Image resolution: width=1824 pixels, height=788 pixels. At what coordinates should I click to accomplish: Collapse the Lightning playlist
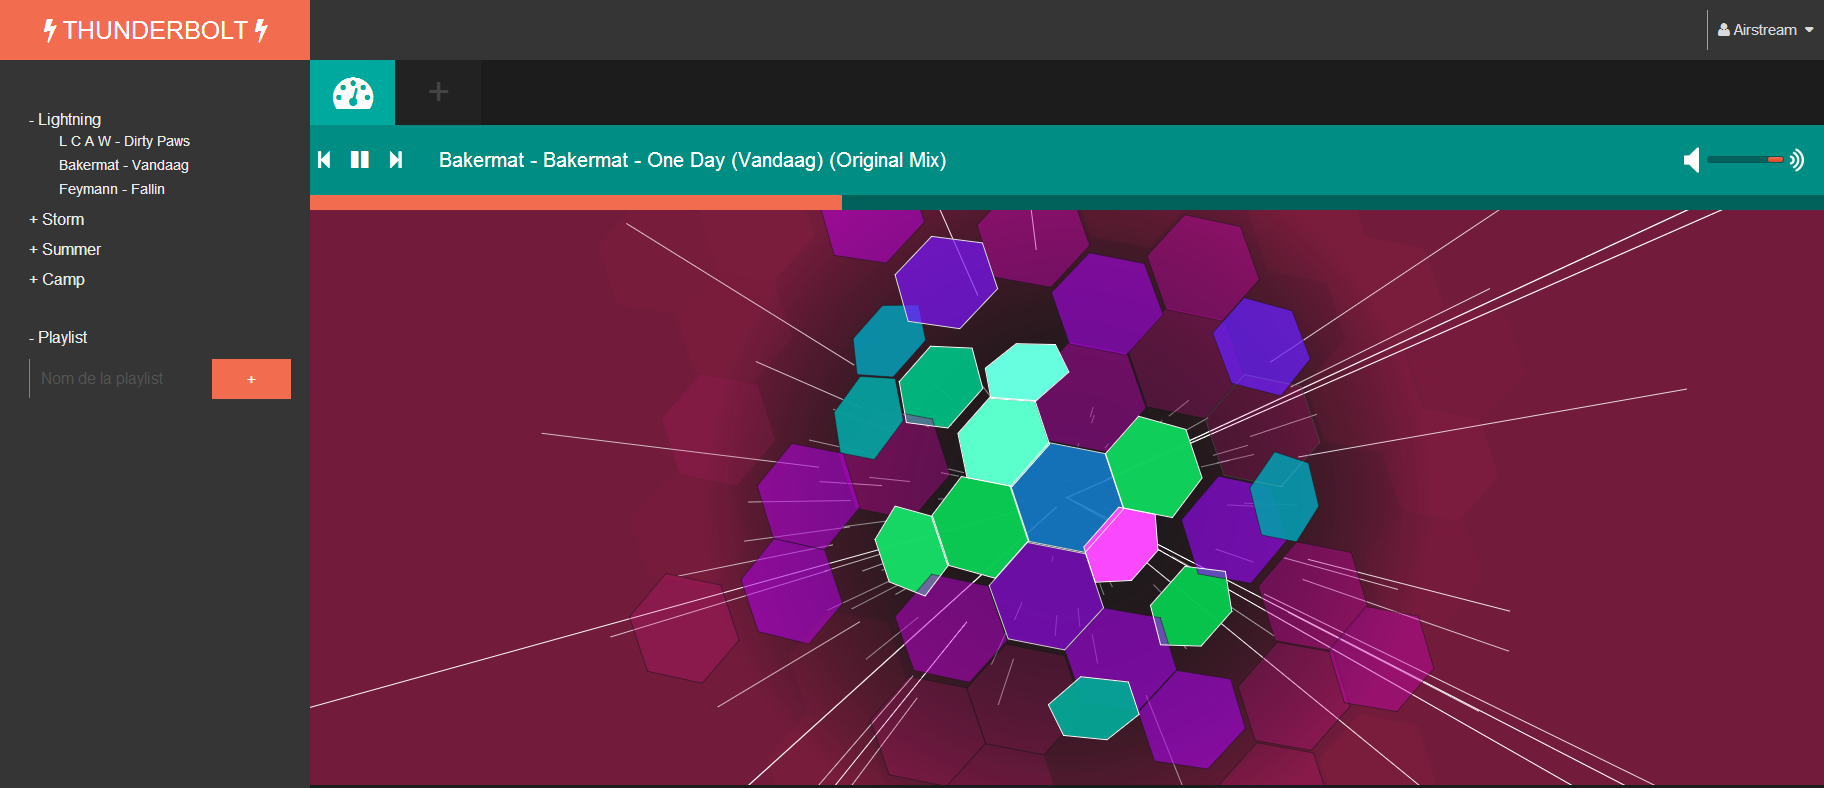(65, 119)
